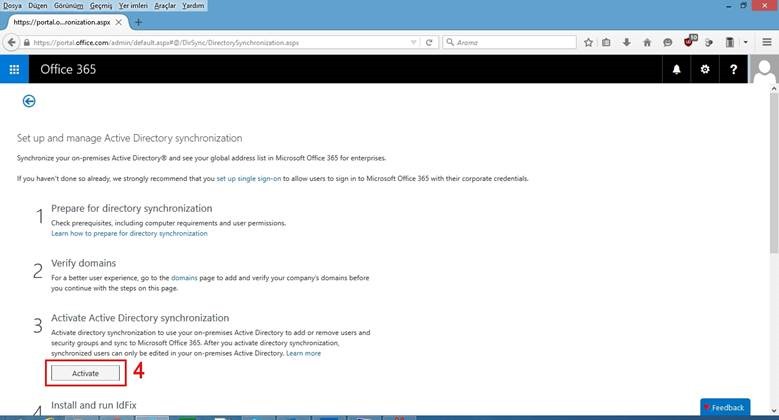This screenshot has height=420, width=779.
Task: Show bookmarks list icon in toolbar
Action: (606, 43)
